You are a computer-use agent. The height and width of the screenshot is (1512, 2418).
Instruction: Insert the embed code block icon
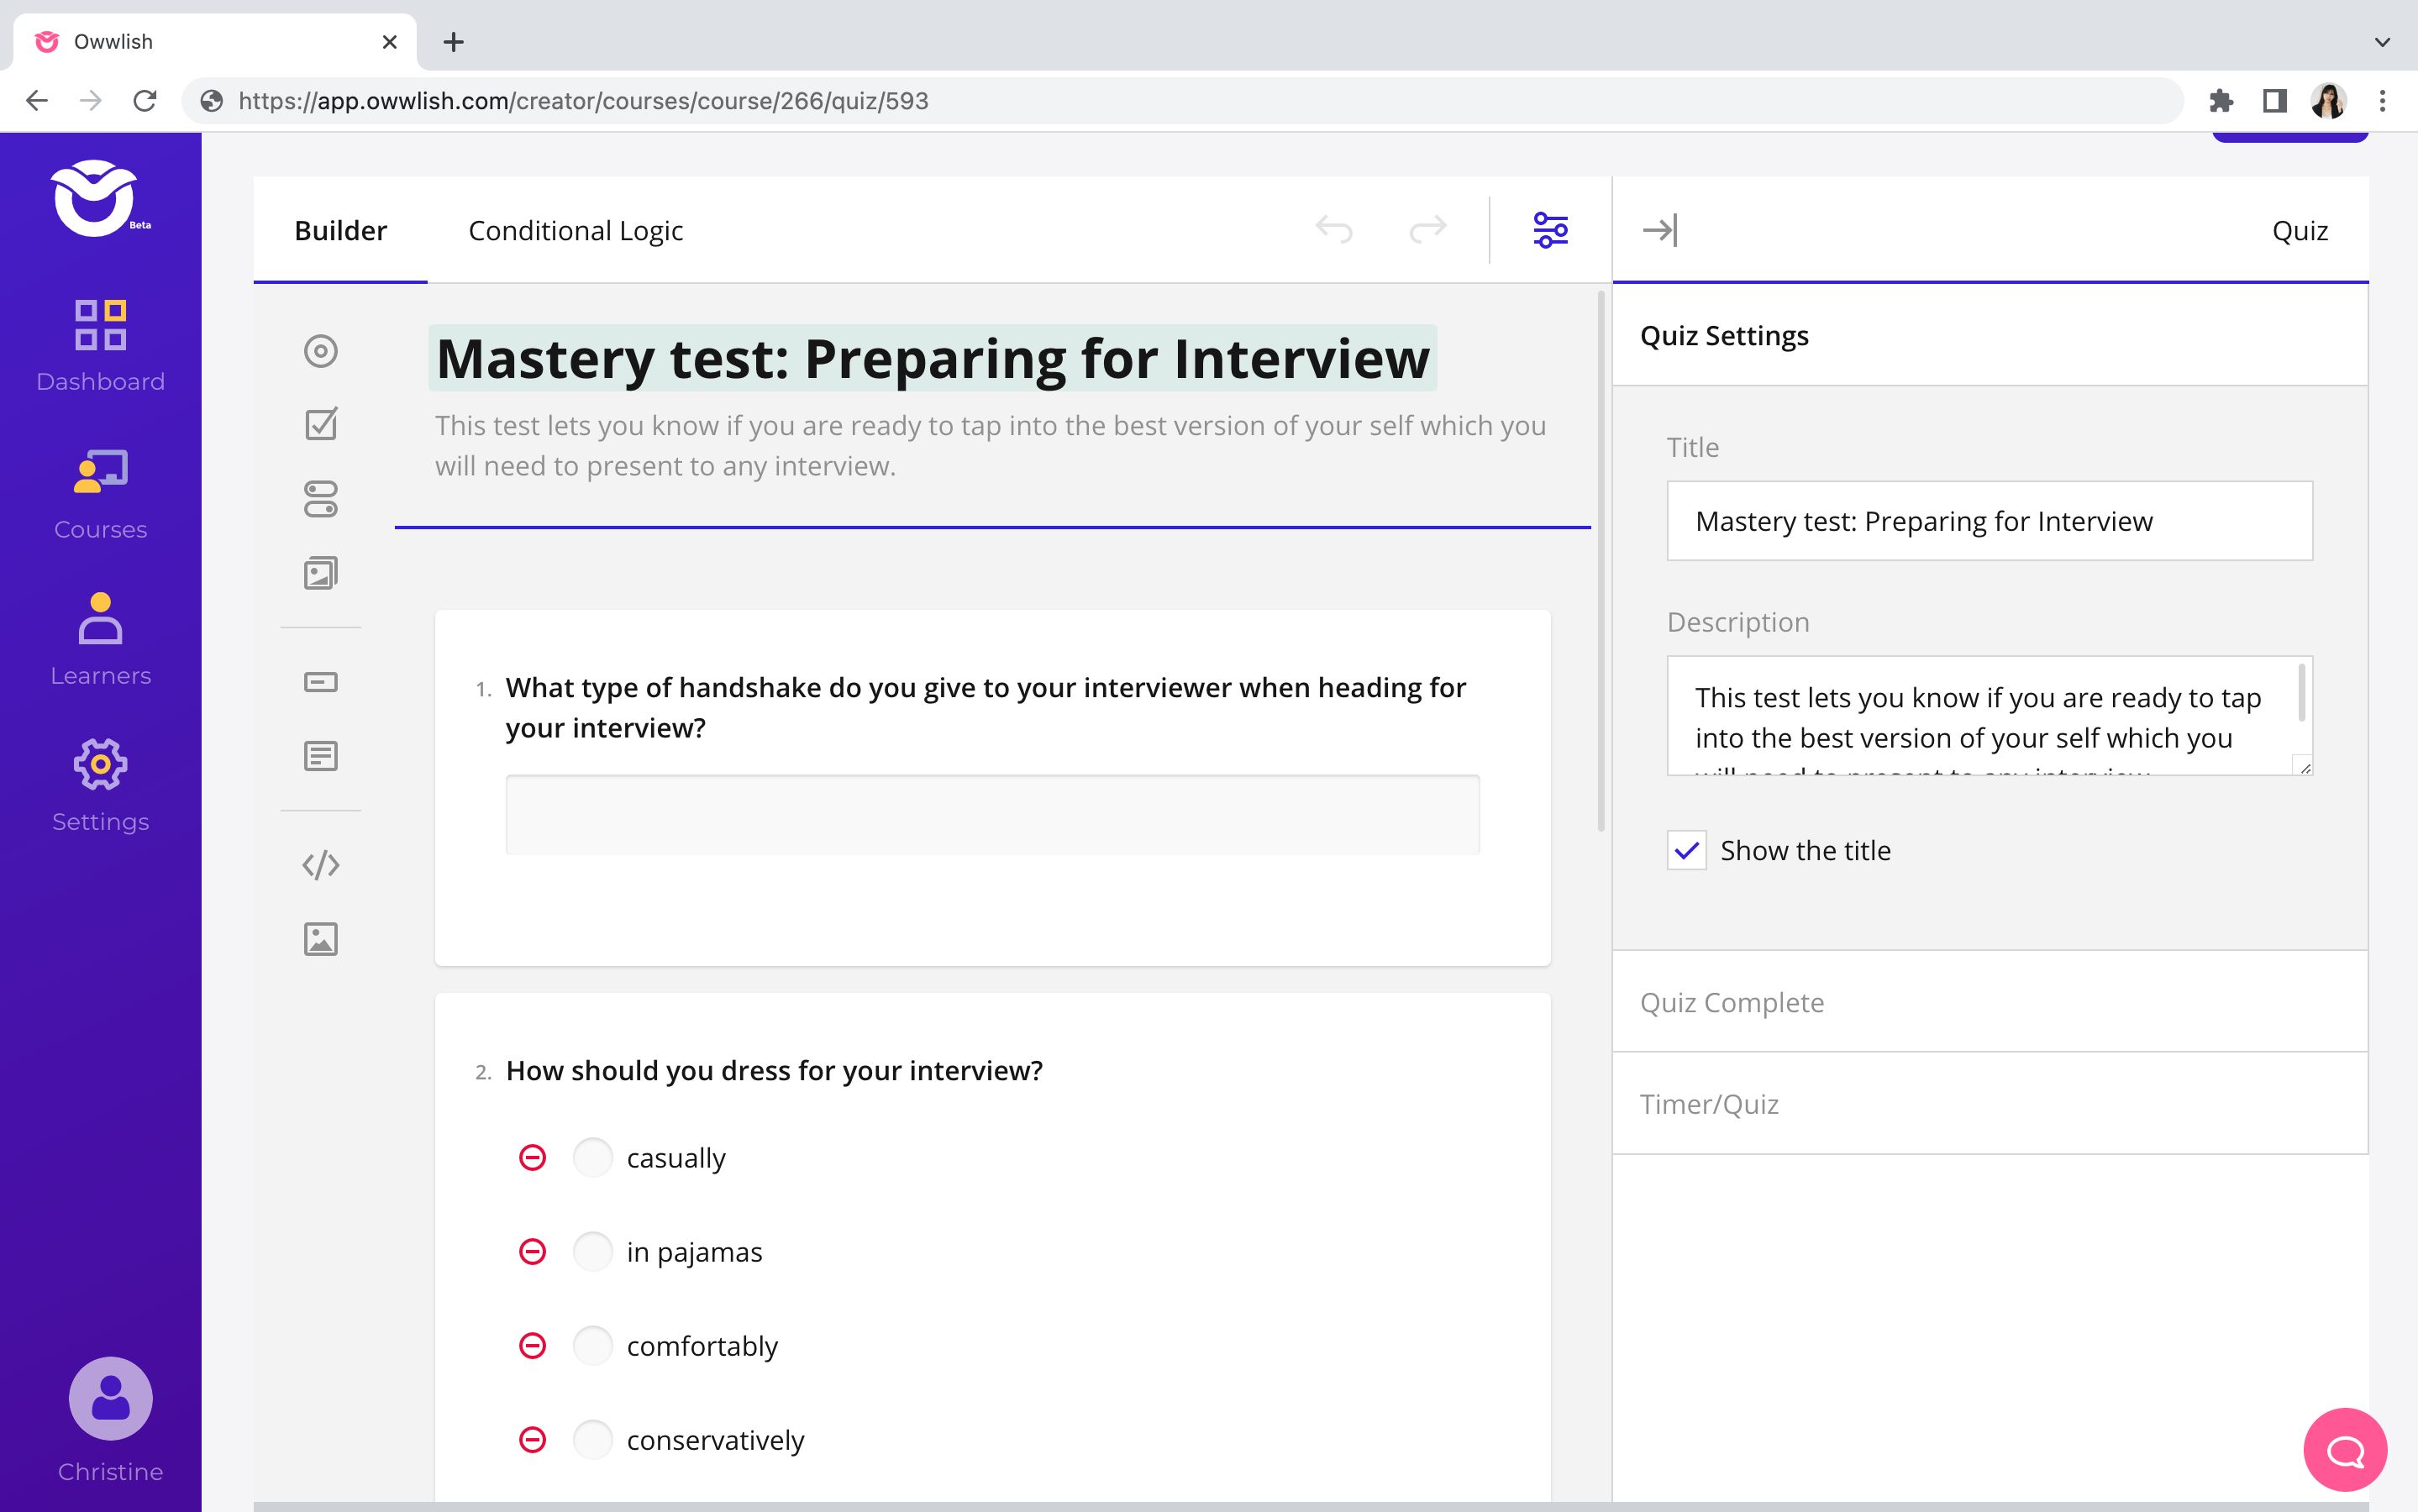point(320,865)
